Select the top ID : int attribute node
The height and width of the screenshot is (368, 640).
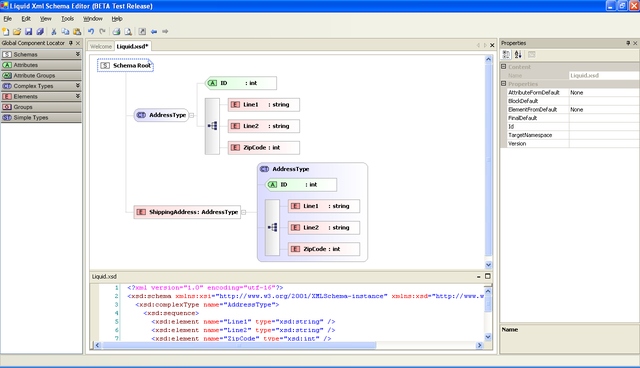[241, 83]
